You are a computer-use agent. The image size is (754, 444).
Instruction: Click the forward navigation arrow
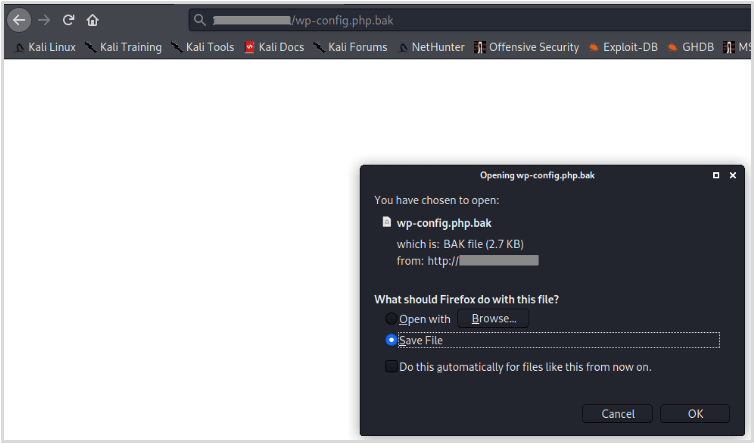tap(44, 20)
